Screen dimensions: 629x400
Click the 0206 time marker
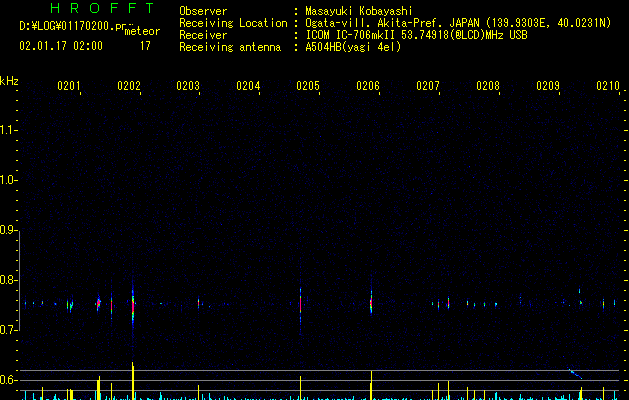[368, 85]
